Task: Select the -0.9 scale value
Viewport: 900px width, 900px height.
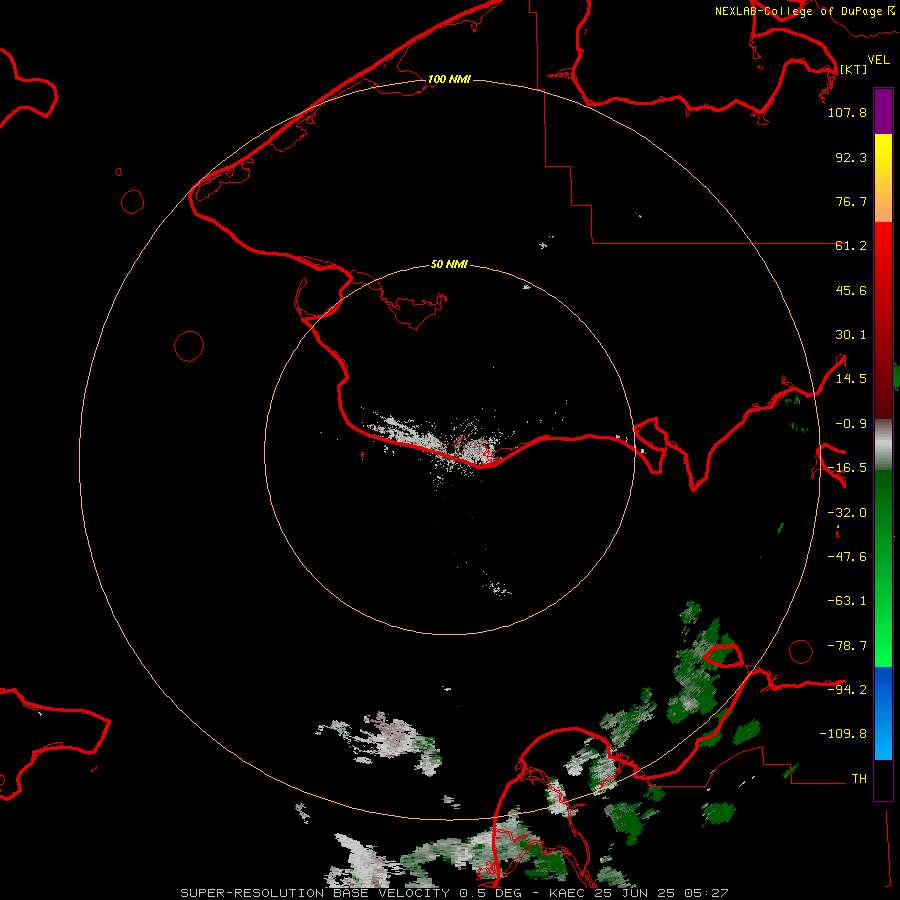Action: point(851,424)
